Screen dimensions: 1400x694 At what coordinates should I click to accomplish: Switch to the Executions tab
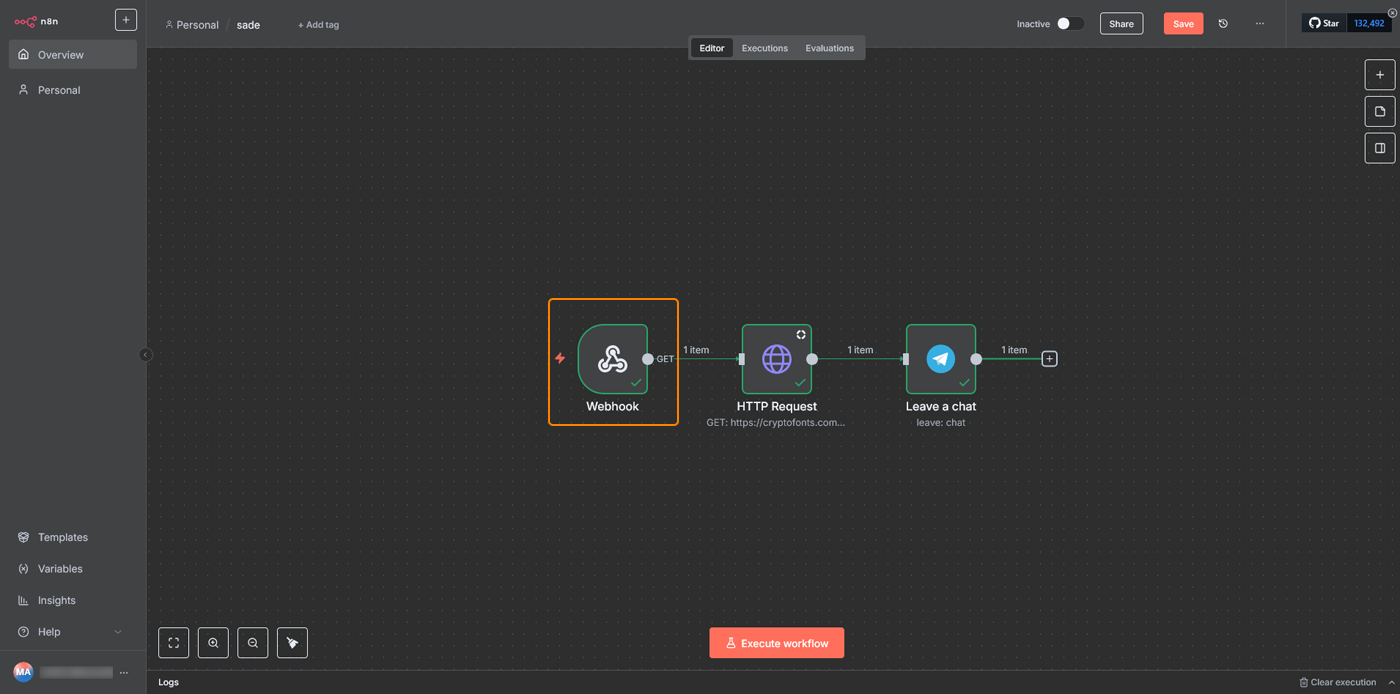764,48
